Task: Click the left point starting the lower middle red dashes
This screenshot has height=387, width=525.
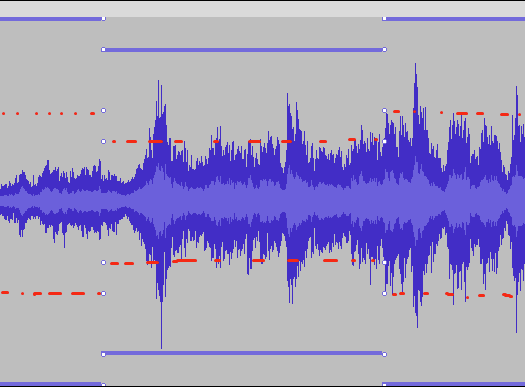Action: tap(103, 262)
